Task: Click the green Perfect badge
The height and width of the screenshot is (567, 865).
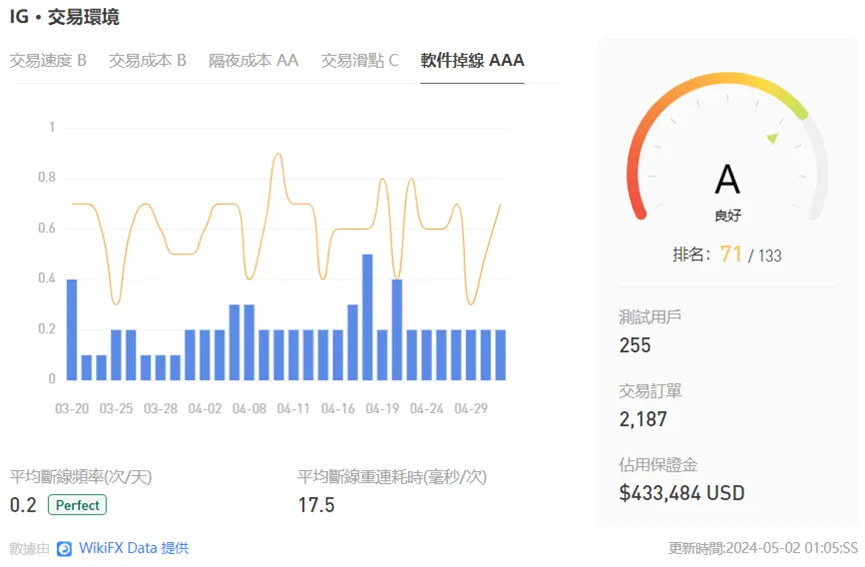Action: [x=77, y=505]
